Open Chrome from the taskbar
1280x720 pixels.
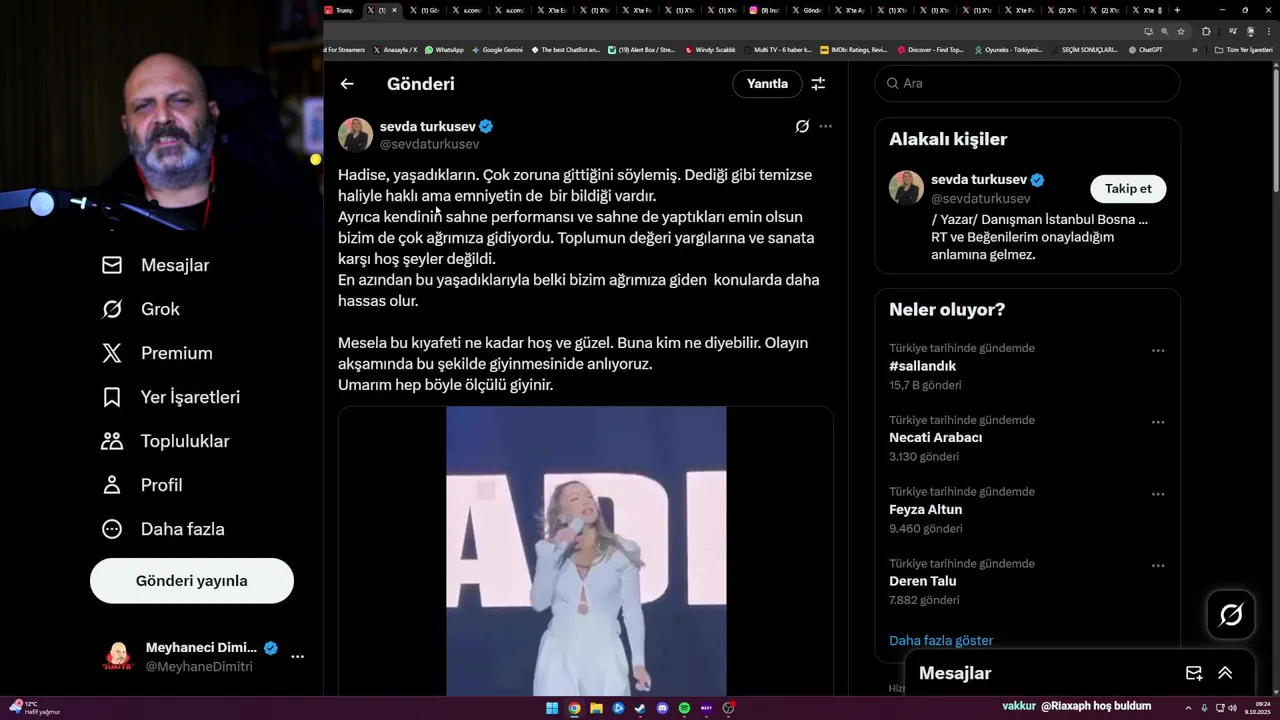[574, 708]
